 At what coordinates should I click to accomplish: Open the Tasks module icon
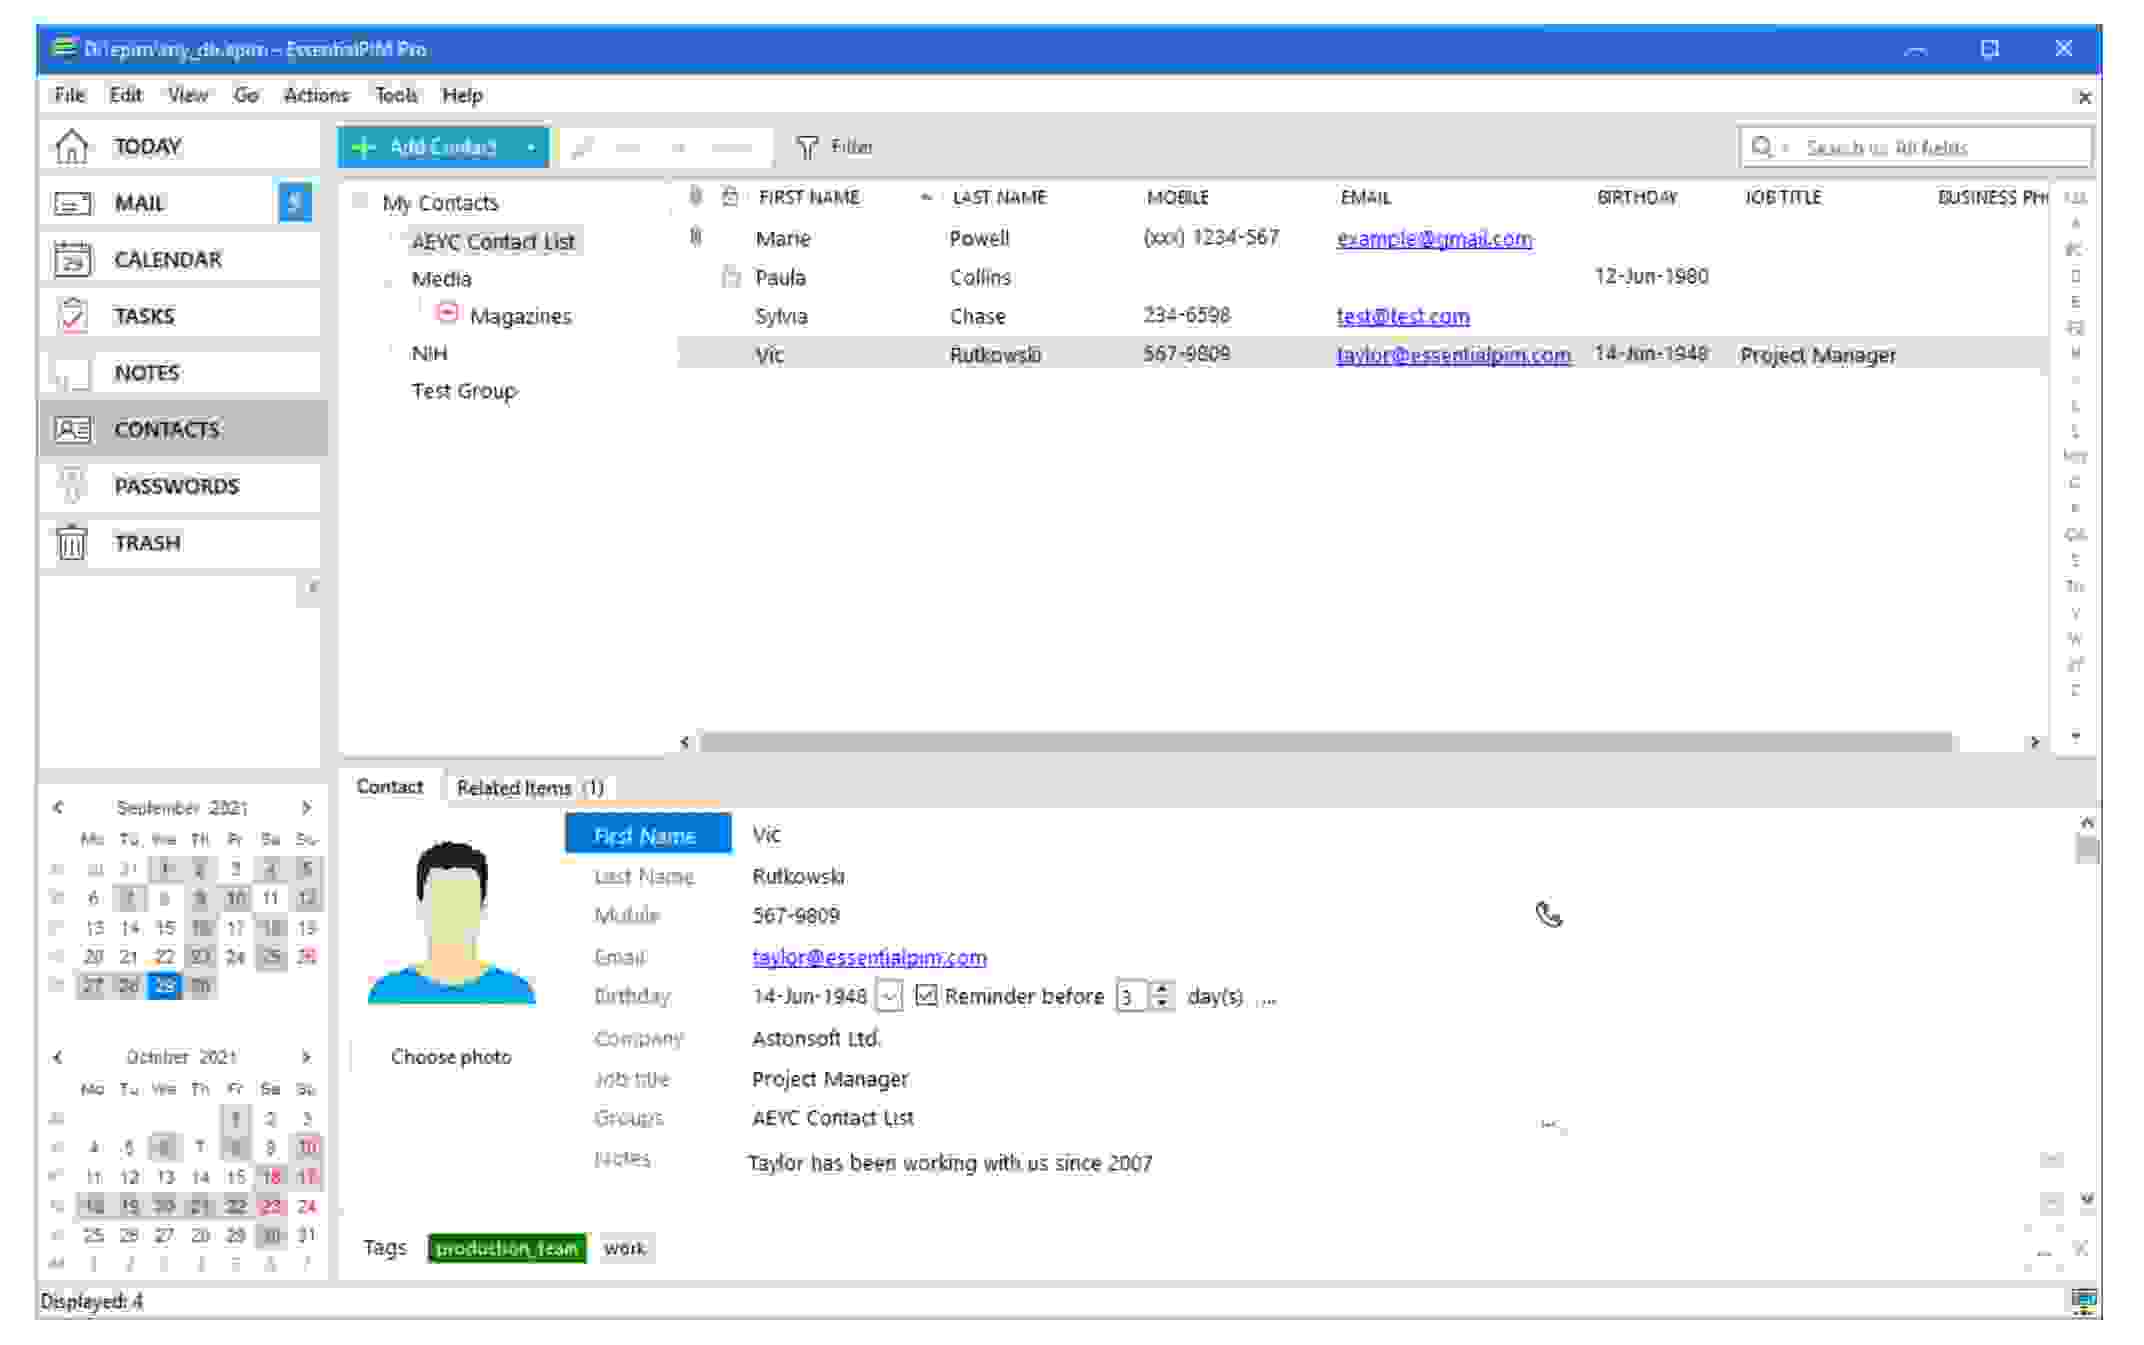click(x=72, y=316)
